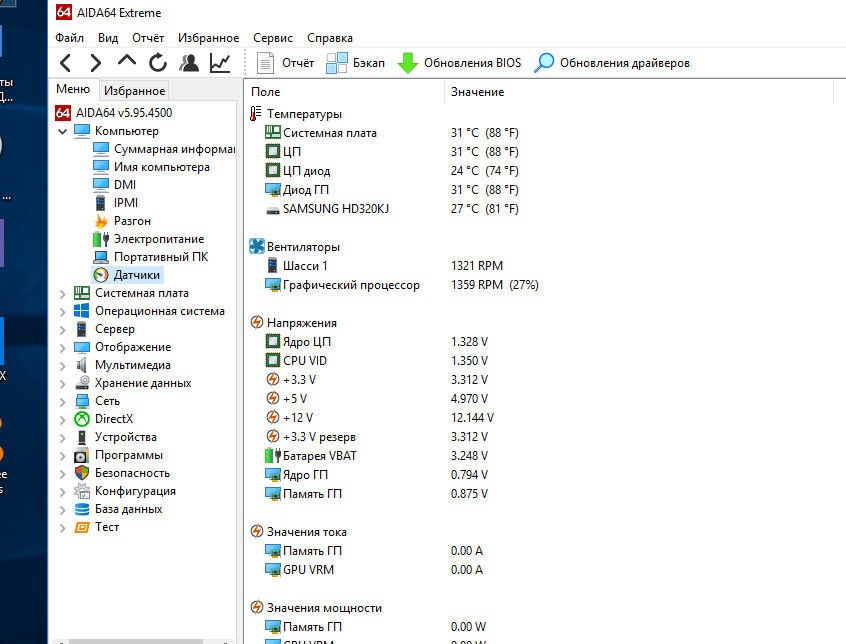Screen dimensions: 846x644
Task: Expand the Системная плата tree node
Action: click(x=63, y=293)
